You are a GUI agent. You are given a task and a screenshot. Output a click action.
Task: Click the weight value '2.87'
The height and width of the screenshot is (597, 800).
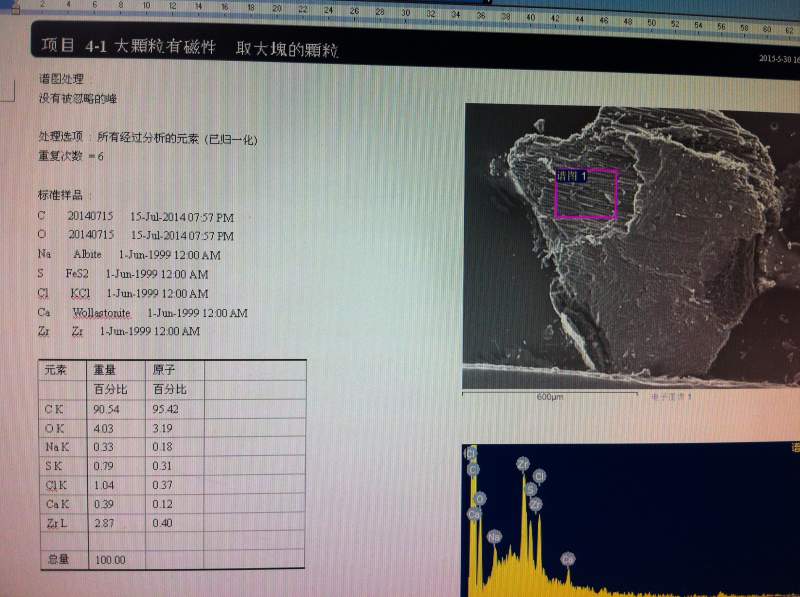pos(104,523)
